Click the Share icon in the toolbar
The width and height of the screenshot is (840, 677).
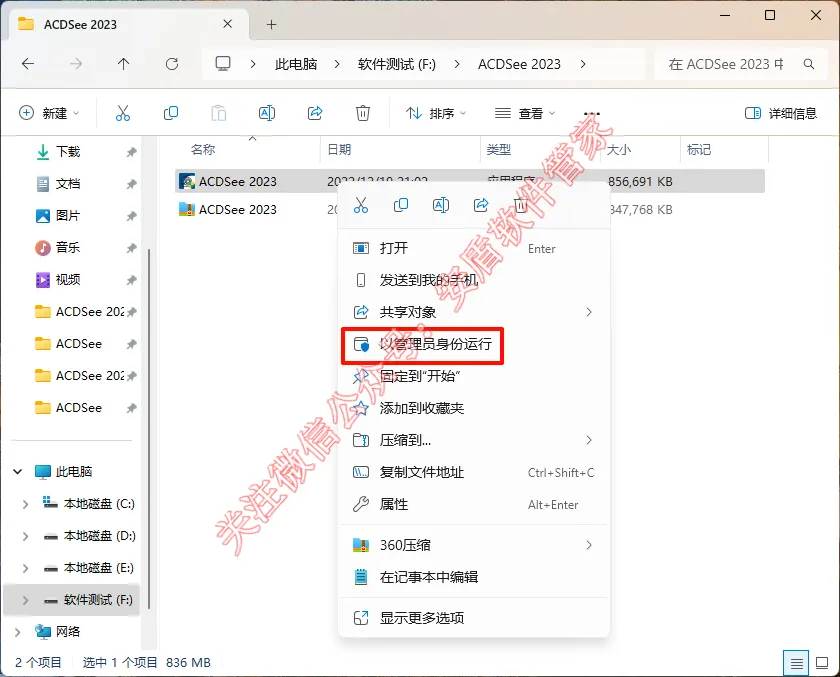click(315, 113)
